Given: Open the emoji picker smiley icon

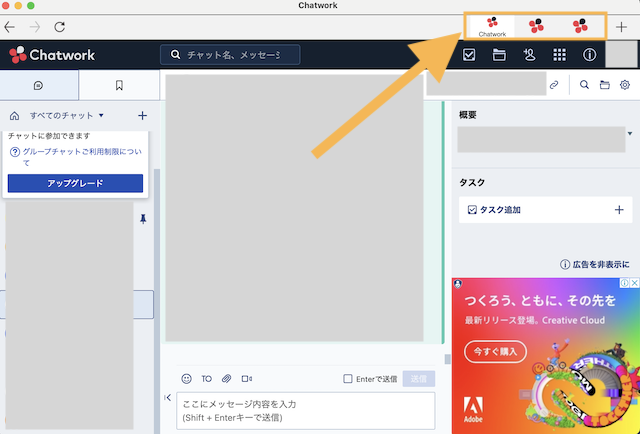Looking at the screenshot, I should click(186, 379).
